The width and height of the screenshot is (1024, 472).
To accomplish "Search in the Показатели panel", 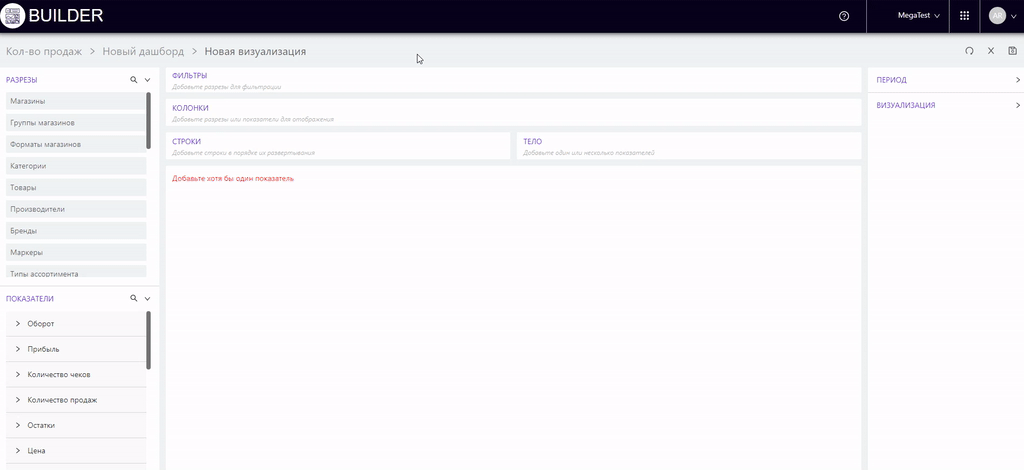I will pos(133,298).
